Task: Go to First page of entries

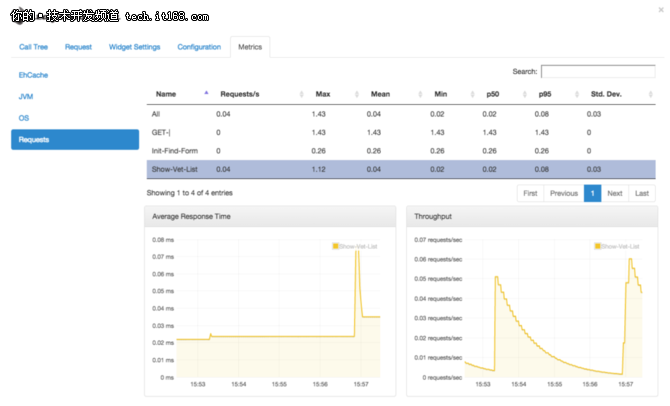Action: [x=530, y=193]
